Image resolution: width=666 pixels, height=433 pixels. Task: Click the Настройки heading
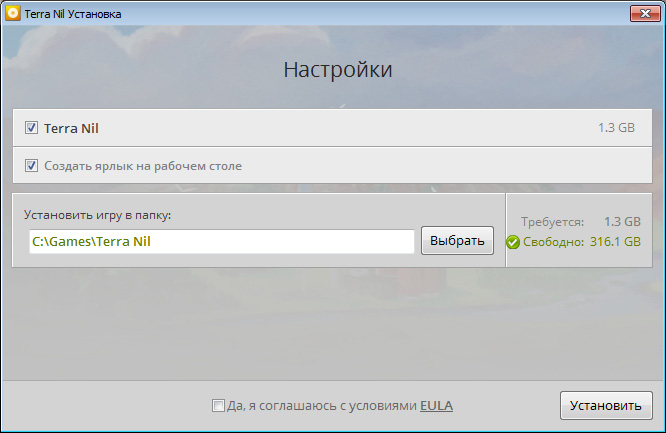tap(338, 70)
